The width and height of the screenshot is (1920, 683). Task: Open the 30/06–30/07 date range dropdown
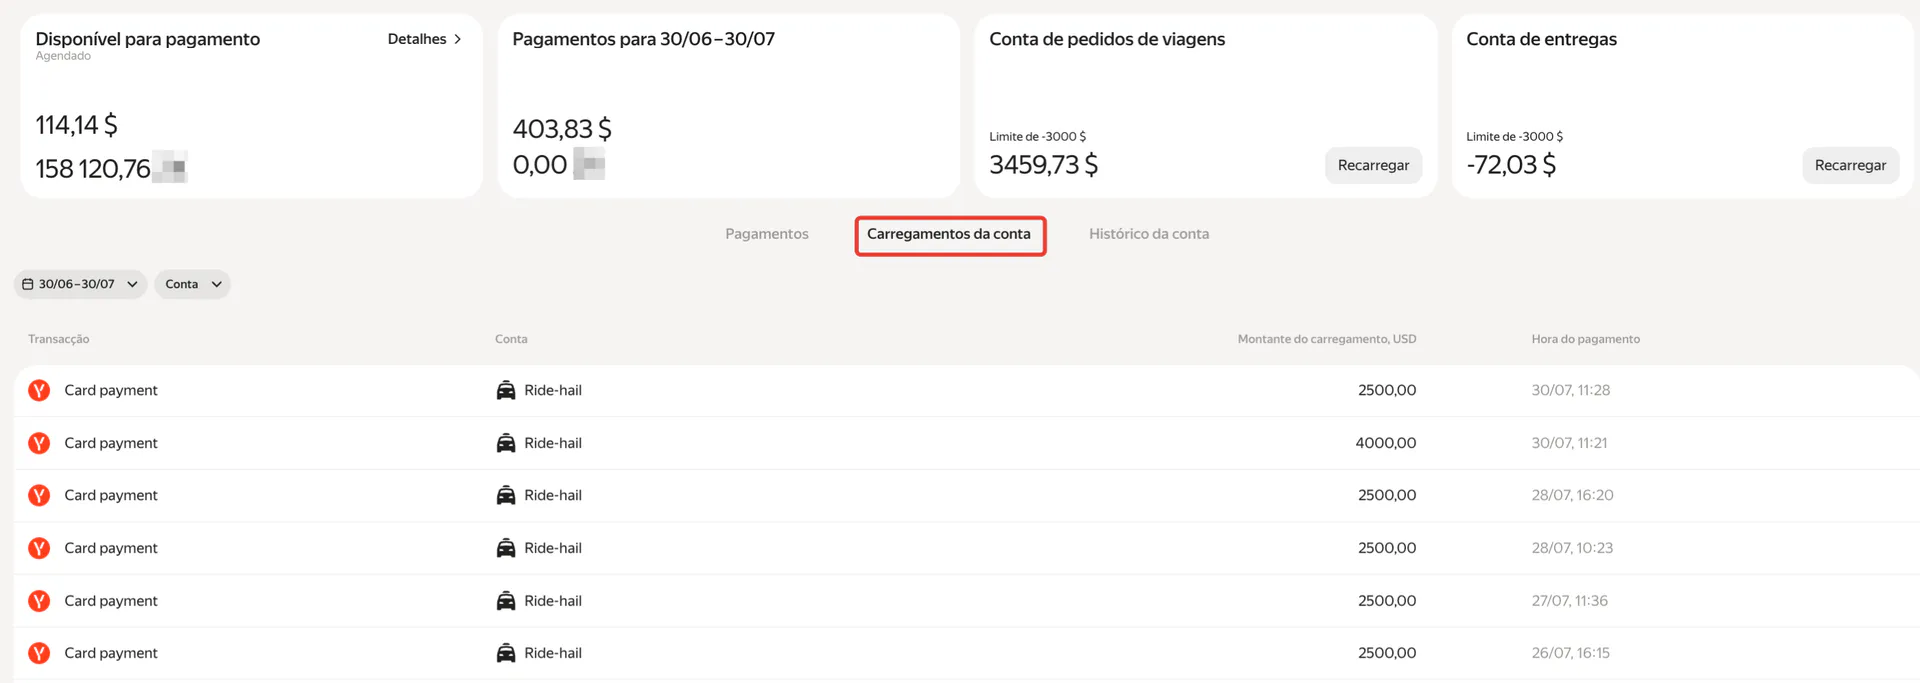tap(80, 284)
